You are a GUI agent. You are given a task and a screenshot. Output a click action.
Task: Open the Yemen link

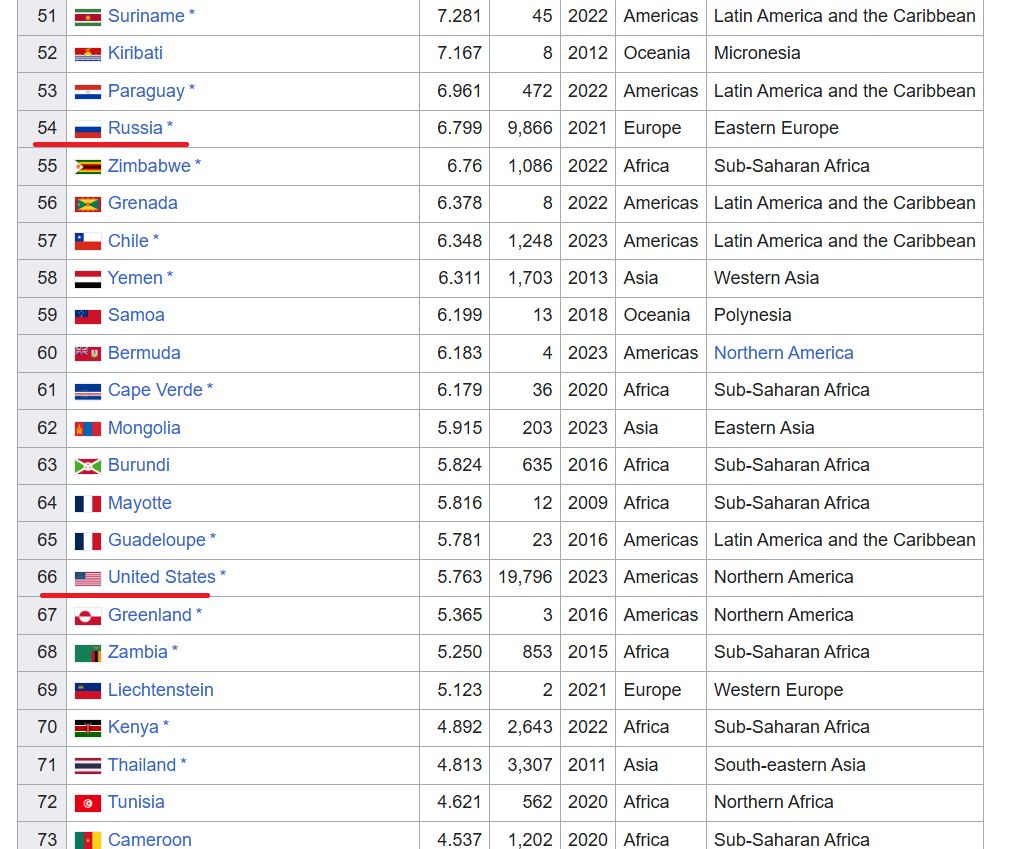click(135, 278)
